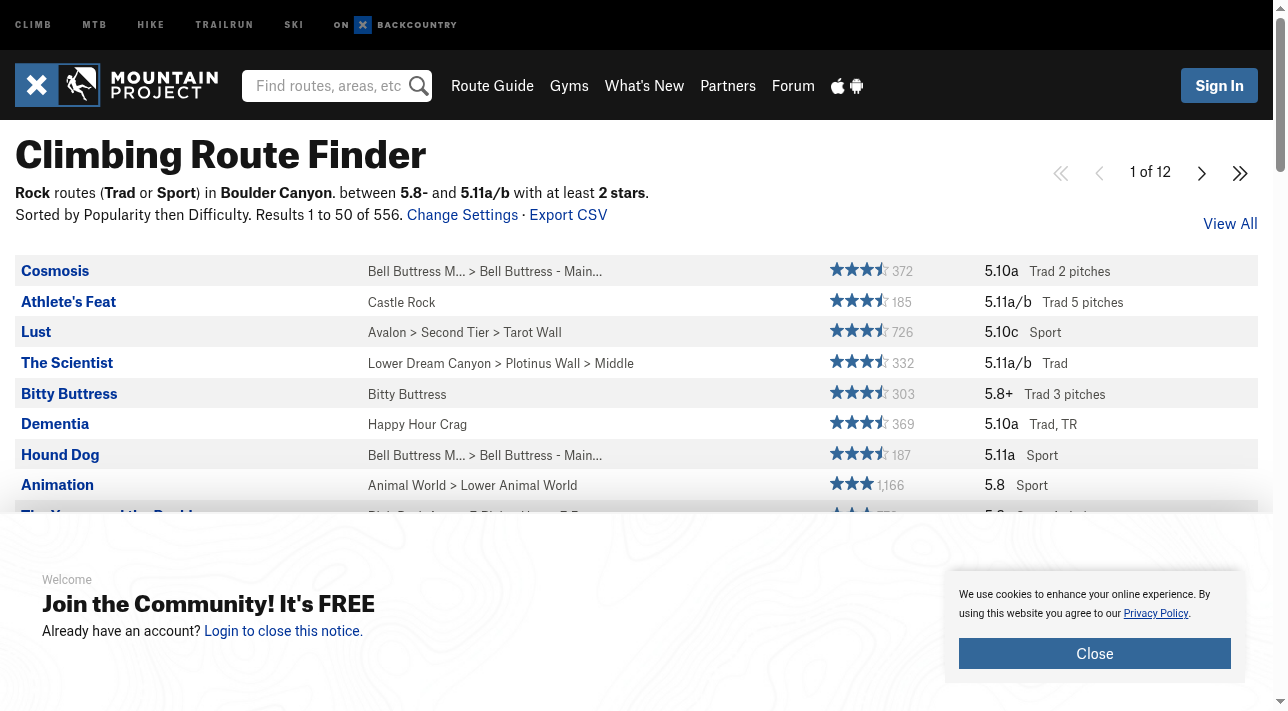
Task: Open the Partners menu item
Action: pyautogui.click(x=728, y=86)
